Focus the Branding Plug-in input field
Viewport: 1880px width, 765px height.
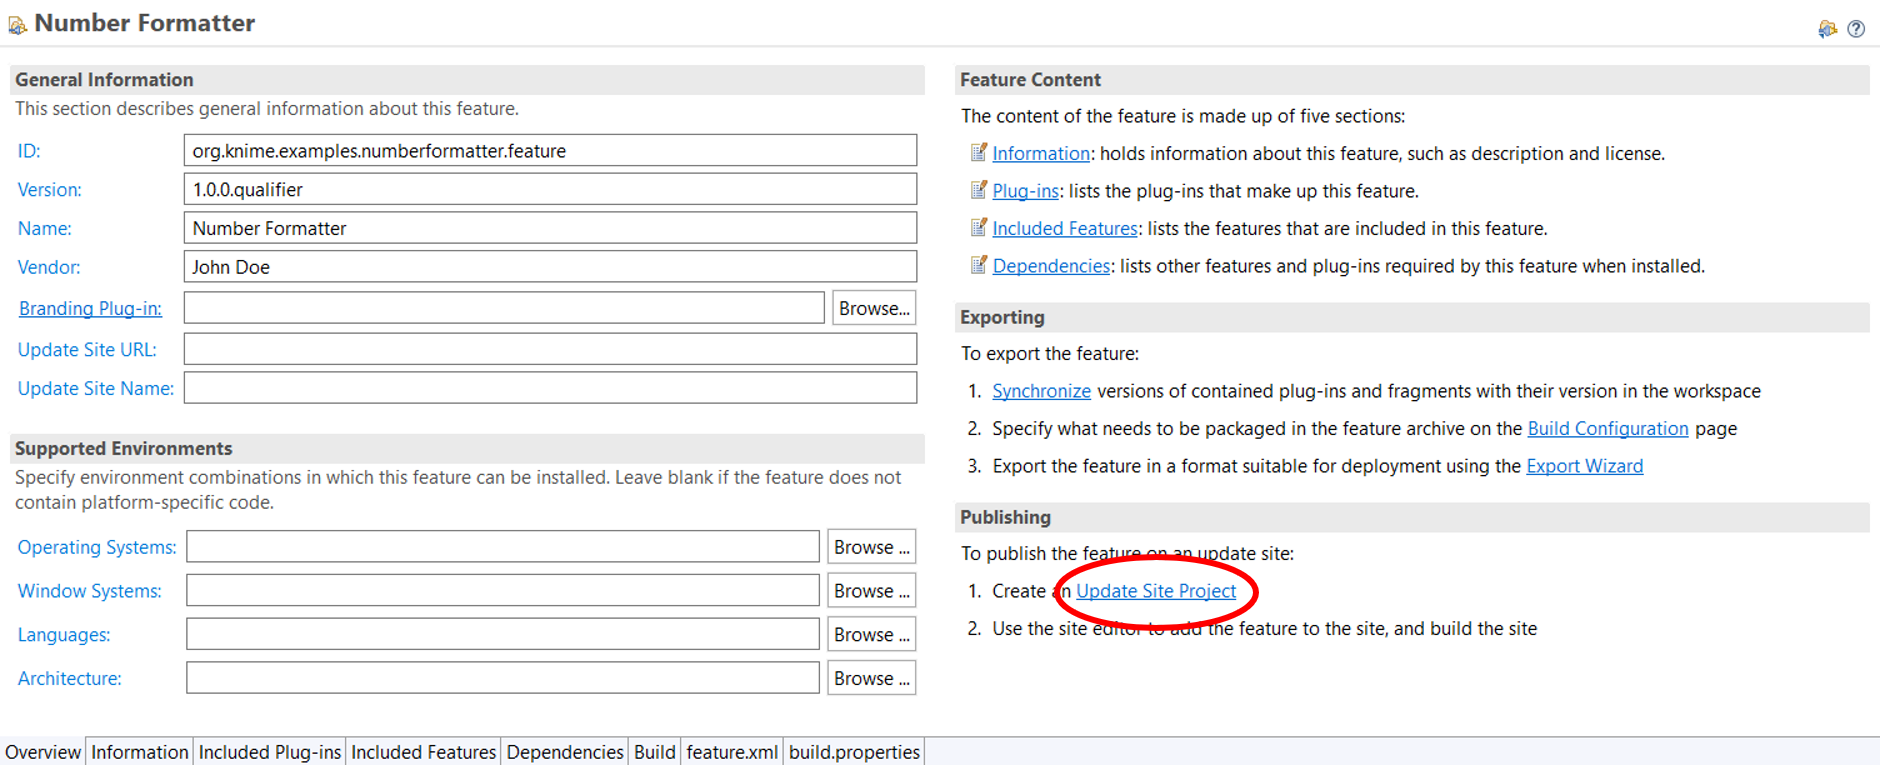pyautogui.click(x=504, y=308)
